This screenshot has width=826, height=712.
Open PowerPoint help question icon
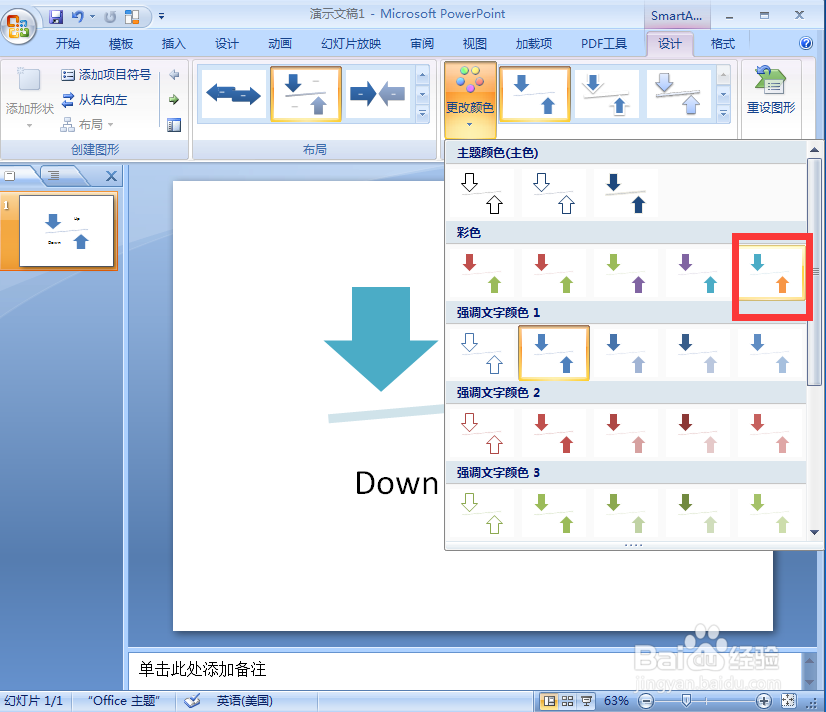coord(805,43)
